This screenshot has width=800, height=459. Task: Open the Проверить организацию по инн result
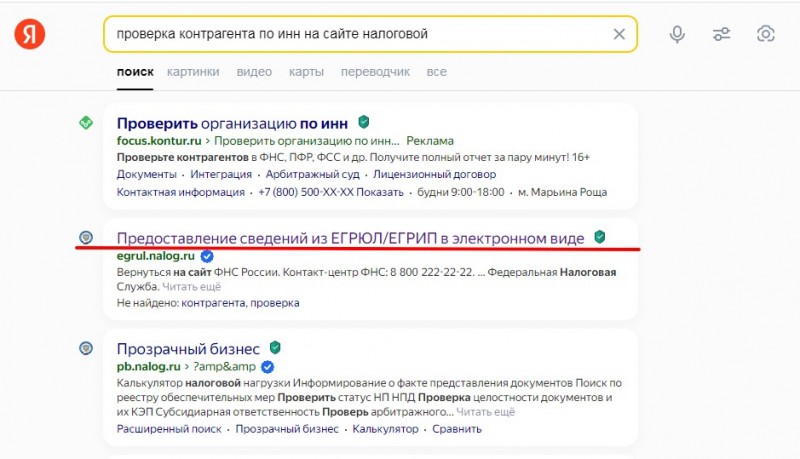(232, 123)
